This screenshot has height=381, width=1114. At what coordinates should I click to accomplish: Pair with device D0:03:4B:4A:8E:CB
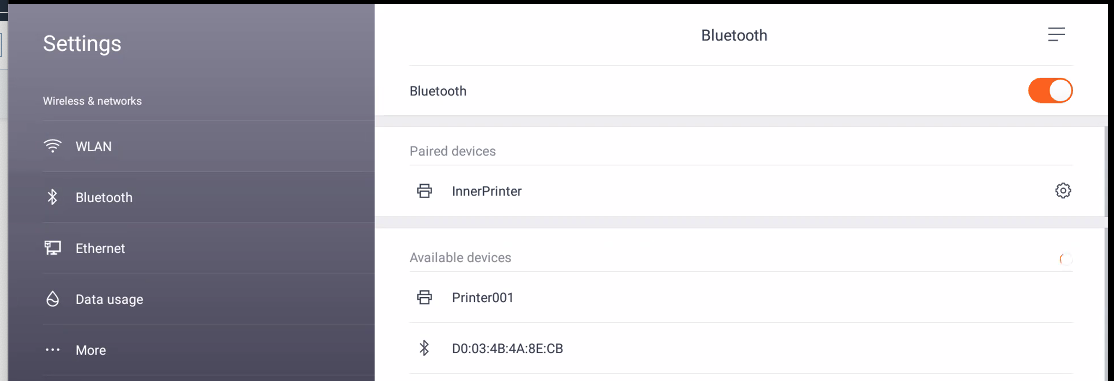741,348
